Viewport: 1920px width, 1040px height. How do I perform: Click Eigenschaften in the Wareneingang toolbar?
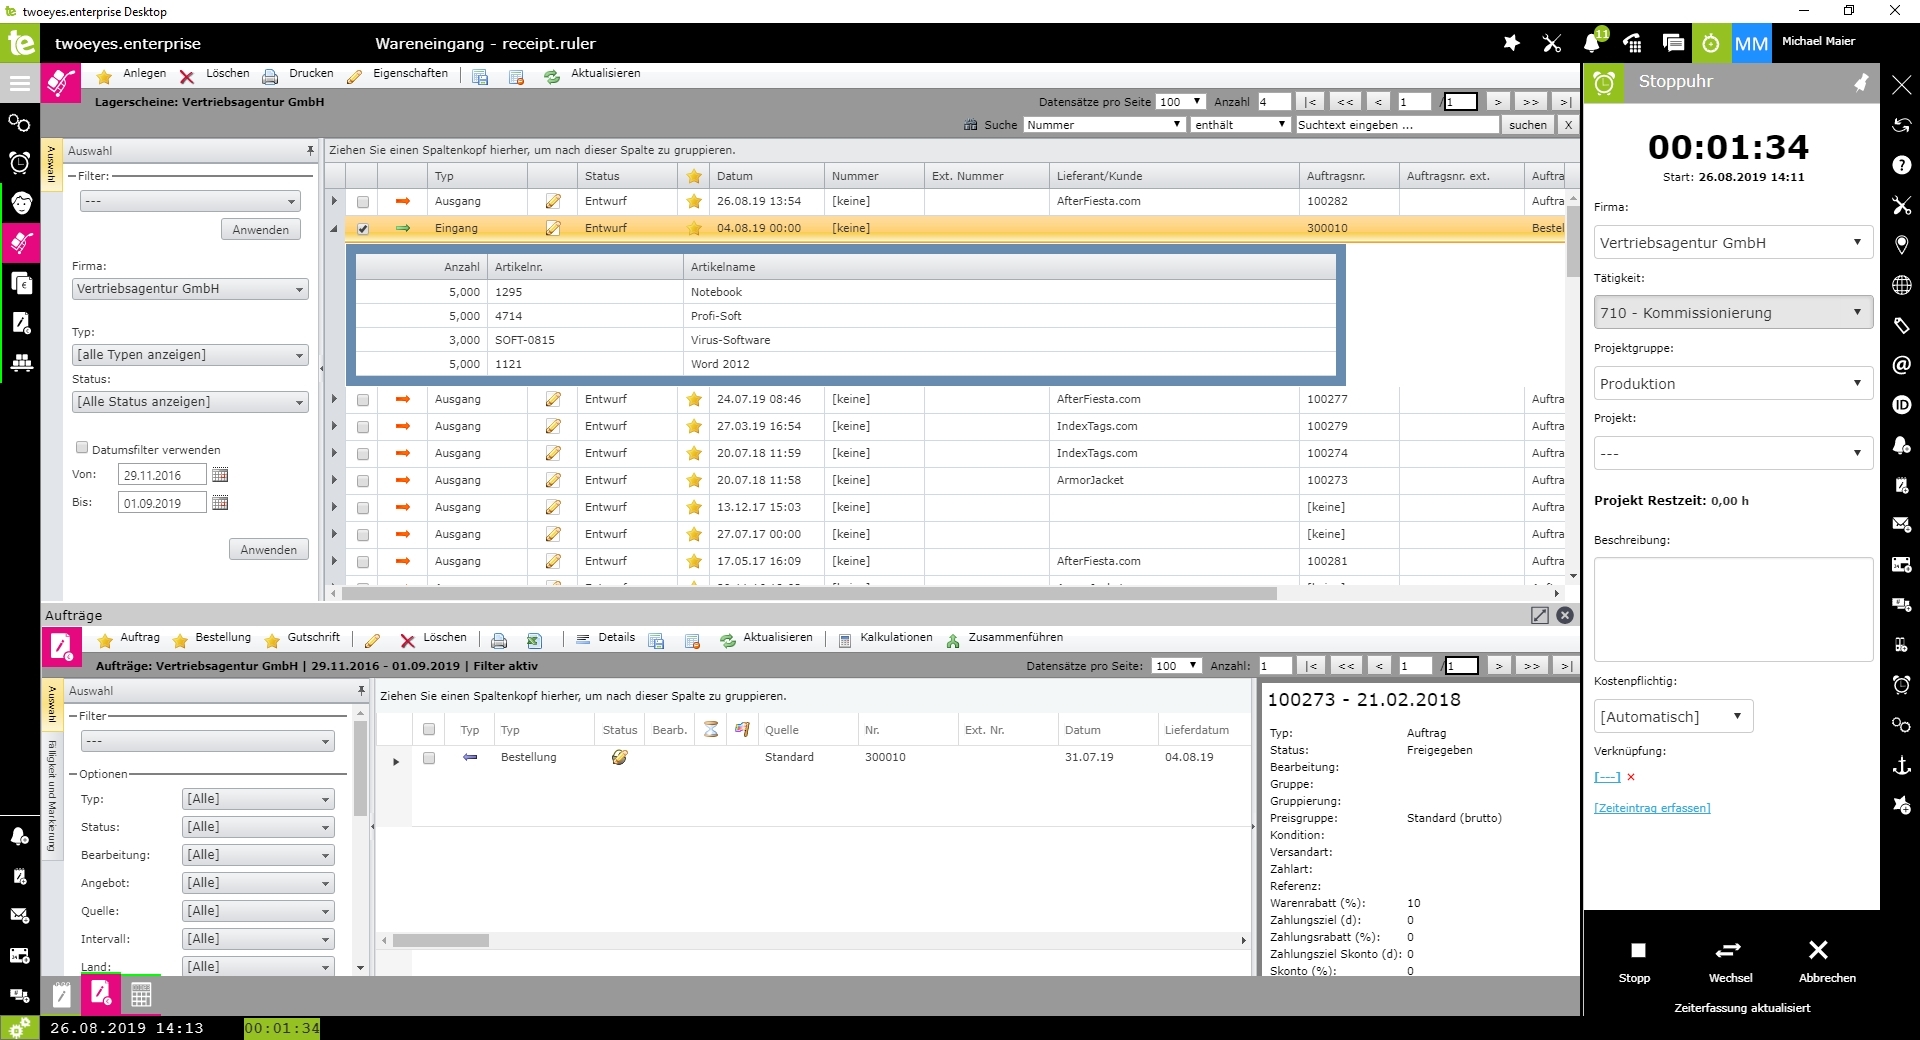click(410, 74)
